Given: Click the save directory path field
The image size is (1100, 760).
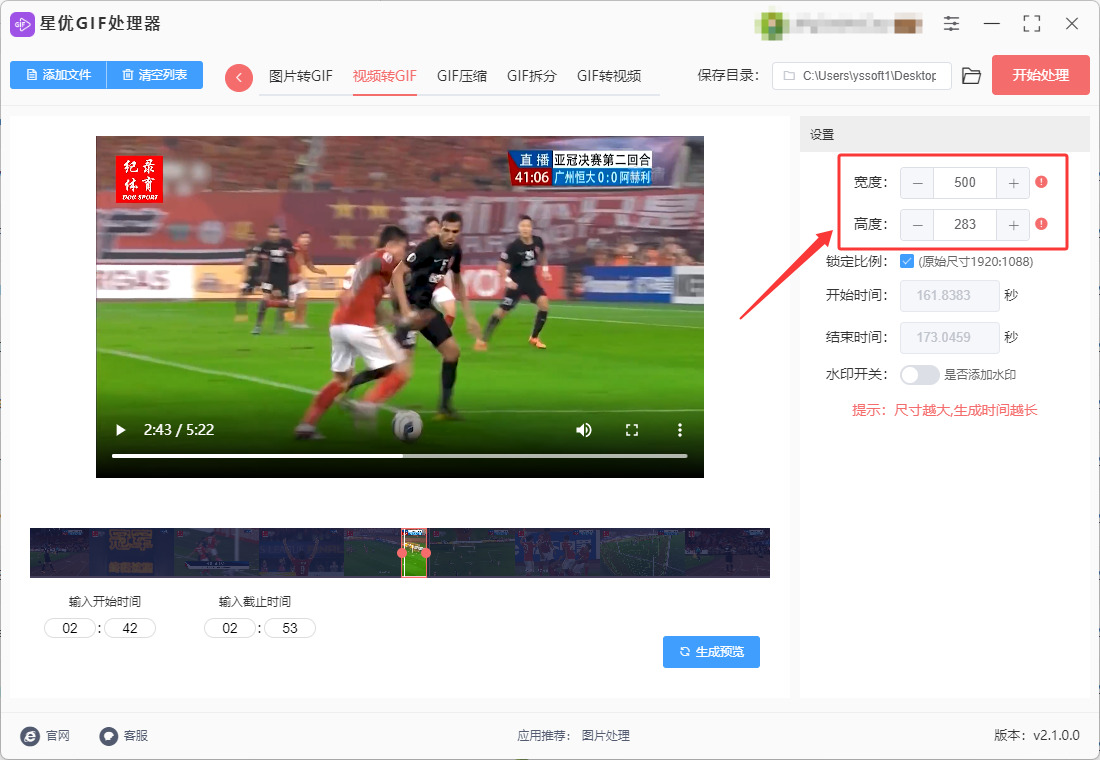Looking at the screenshot, I should [861, 76].
